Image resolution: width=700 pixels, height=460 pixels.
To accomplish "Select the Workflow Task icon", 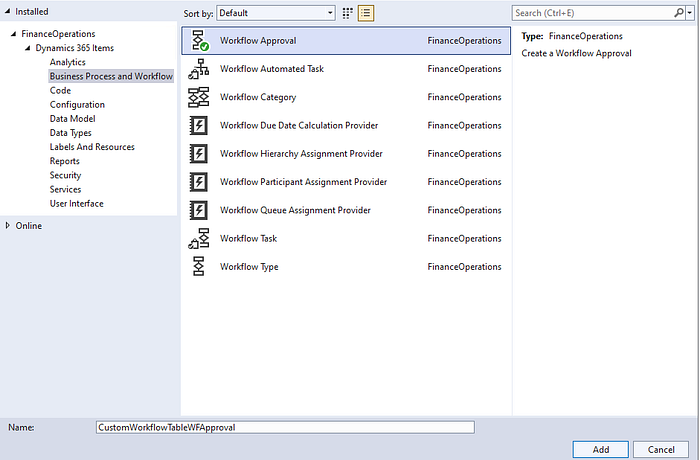I will click(x=199, y=238).
